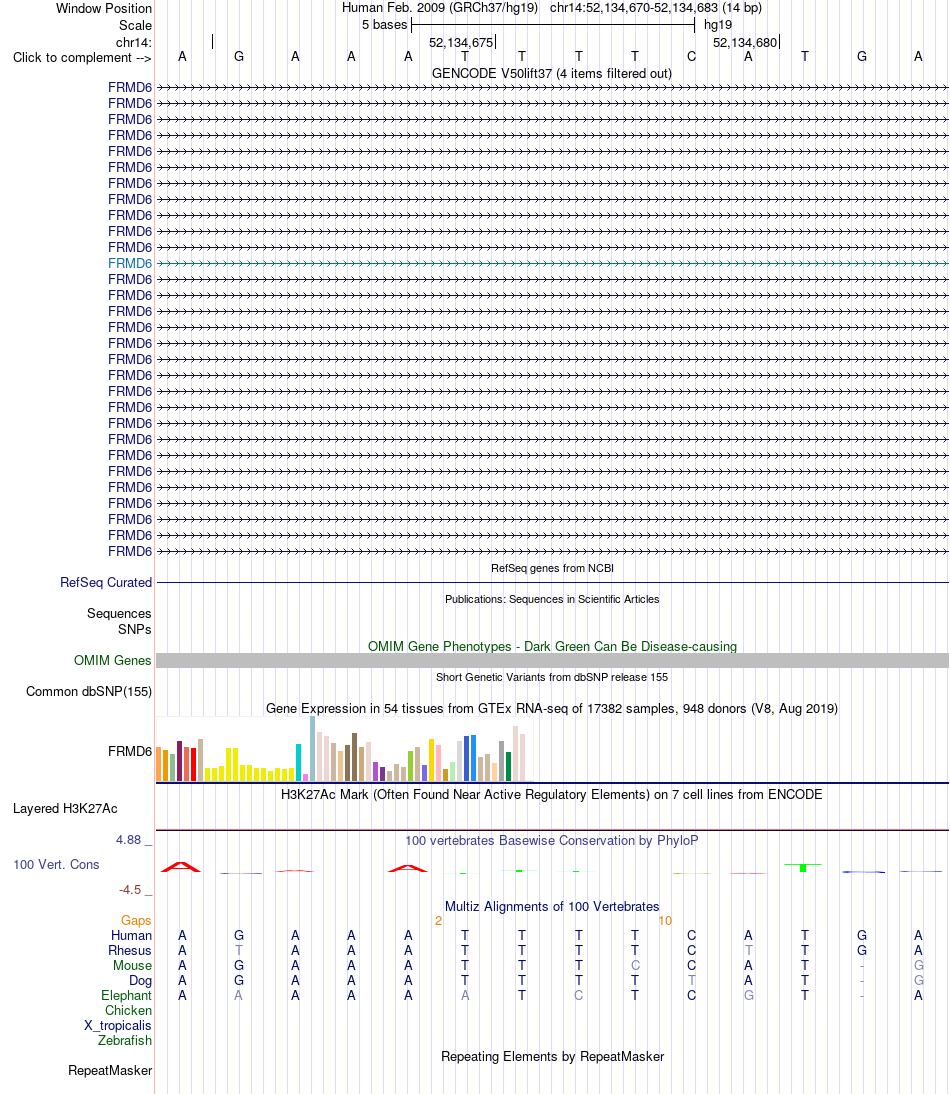Select the 'Zebrafish' species row label

click(x=125, y=1040)
